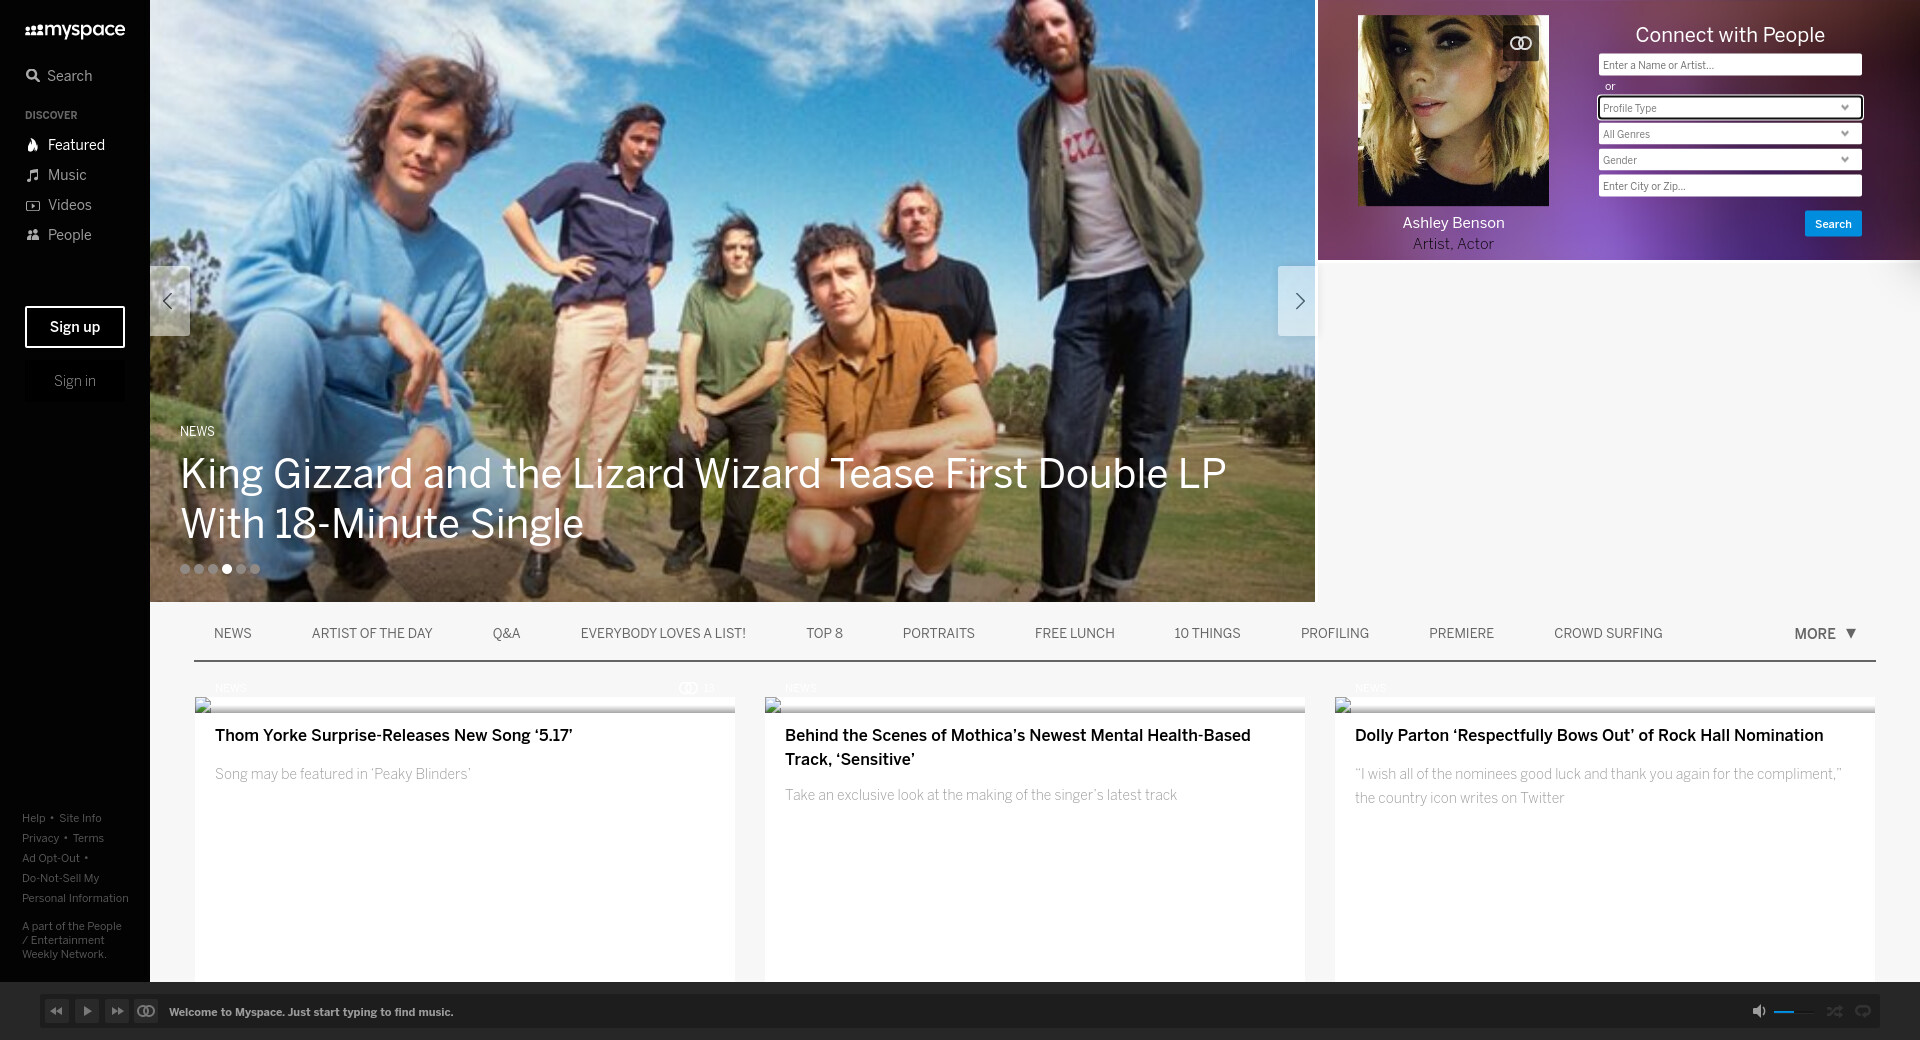The image size is (1920, 1040).
Task: Open the Music section note icon
Action: (x=33, y=175)
